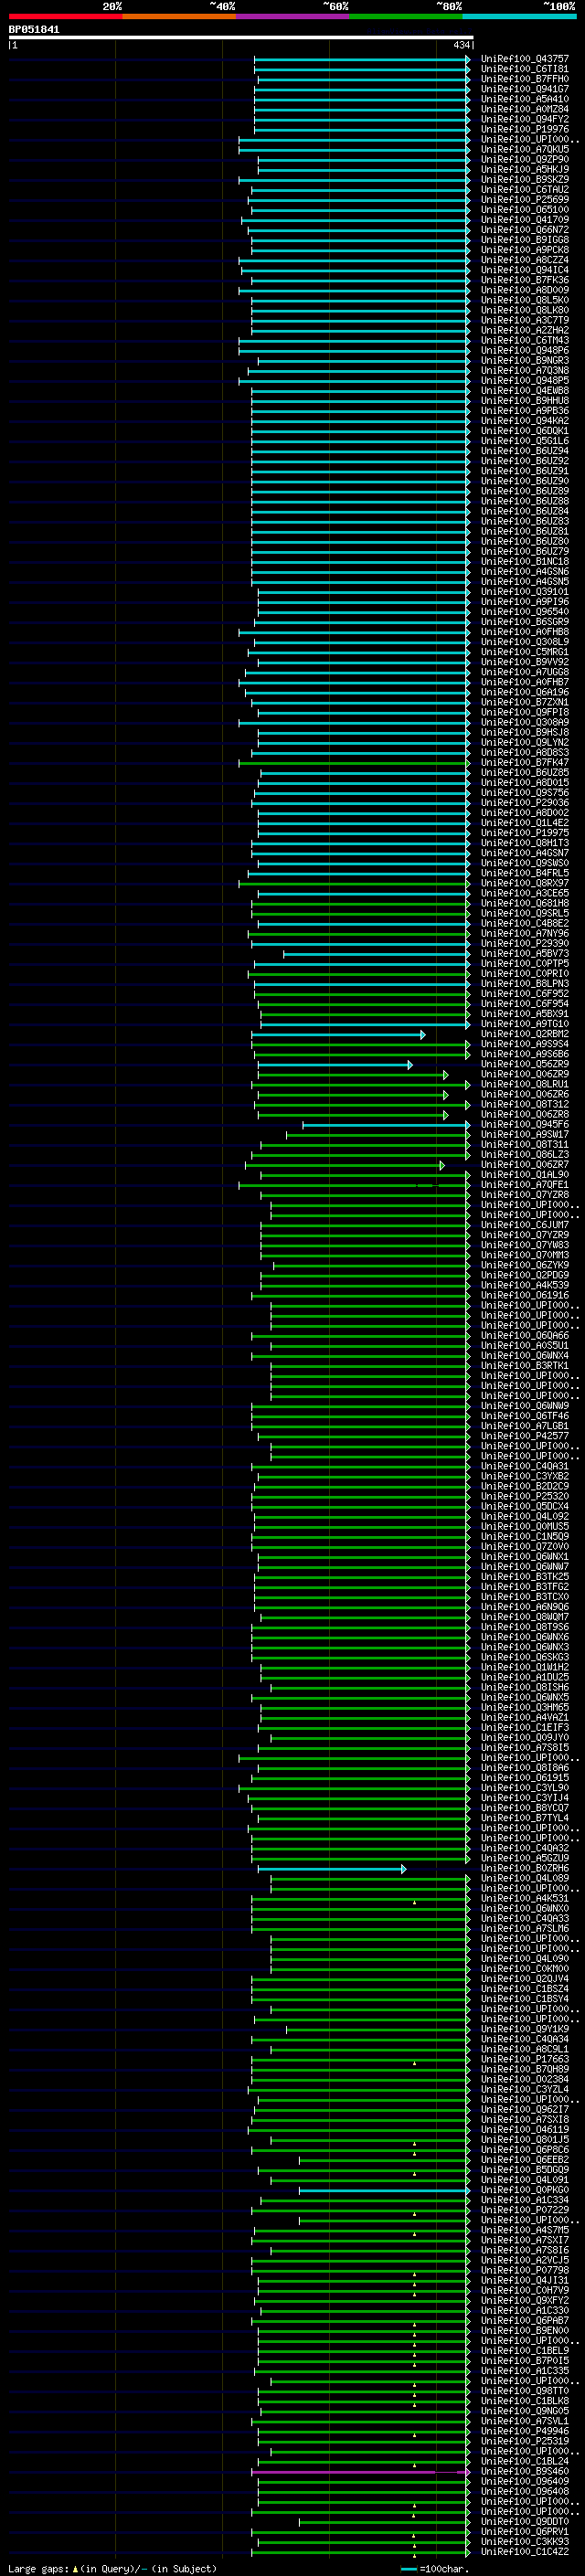The image size is (585, 2576).
Task: Open the UniRef100_Q9NG05 entry
Action: [x=524, y=2411]
